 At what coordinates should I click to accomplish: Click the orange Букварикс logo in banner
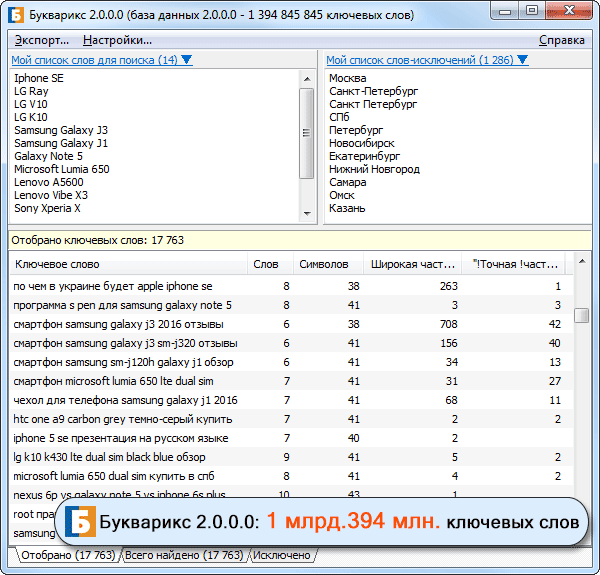coord(79,522)
